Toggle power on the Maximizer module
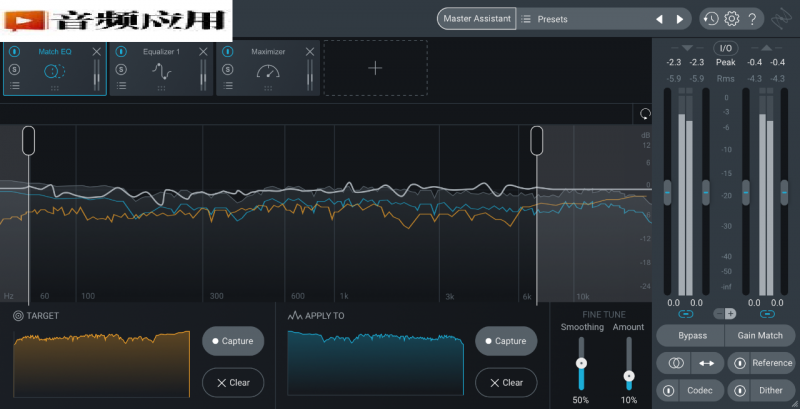The height and width of the screenshot is (409, 800). [x=228, y=52]
